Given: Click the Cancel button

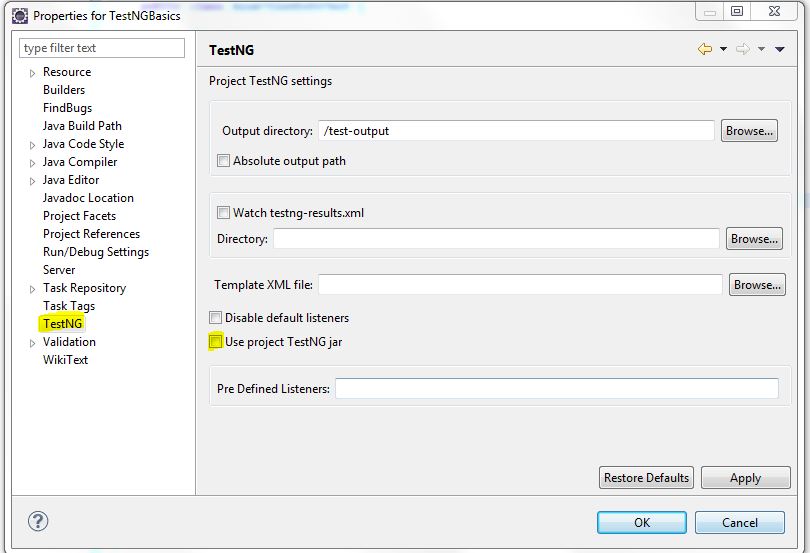Looking at the screenshot, I should (740, 523).
